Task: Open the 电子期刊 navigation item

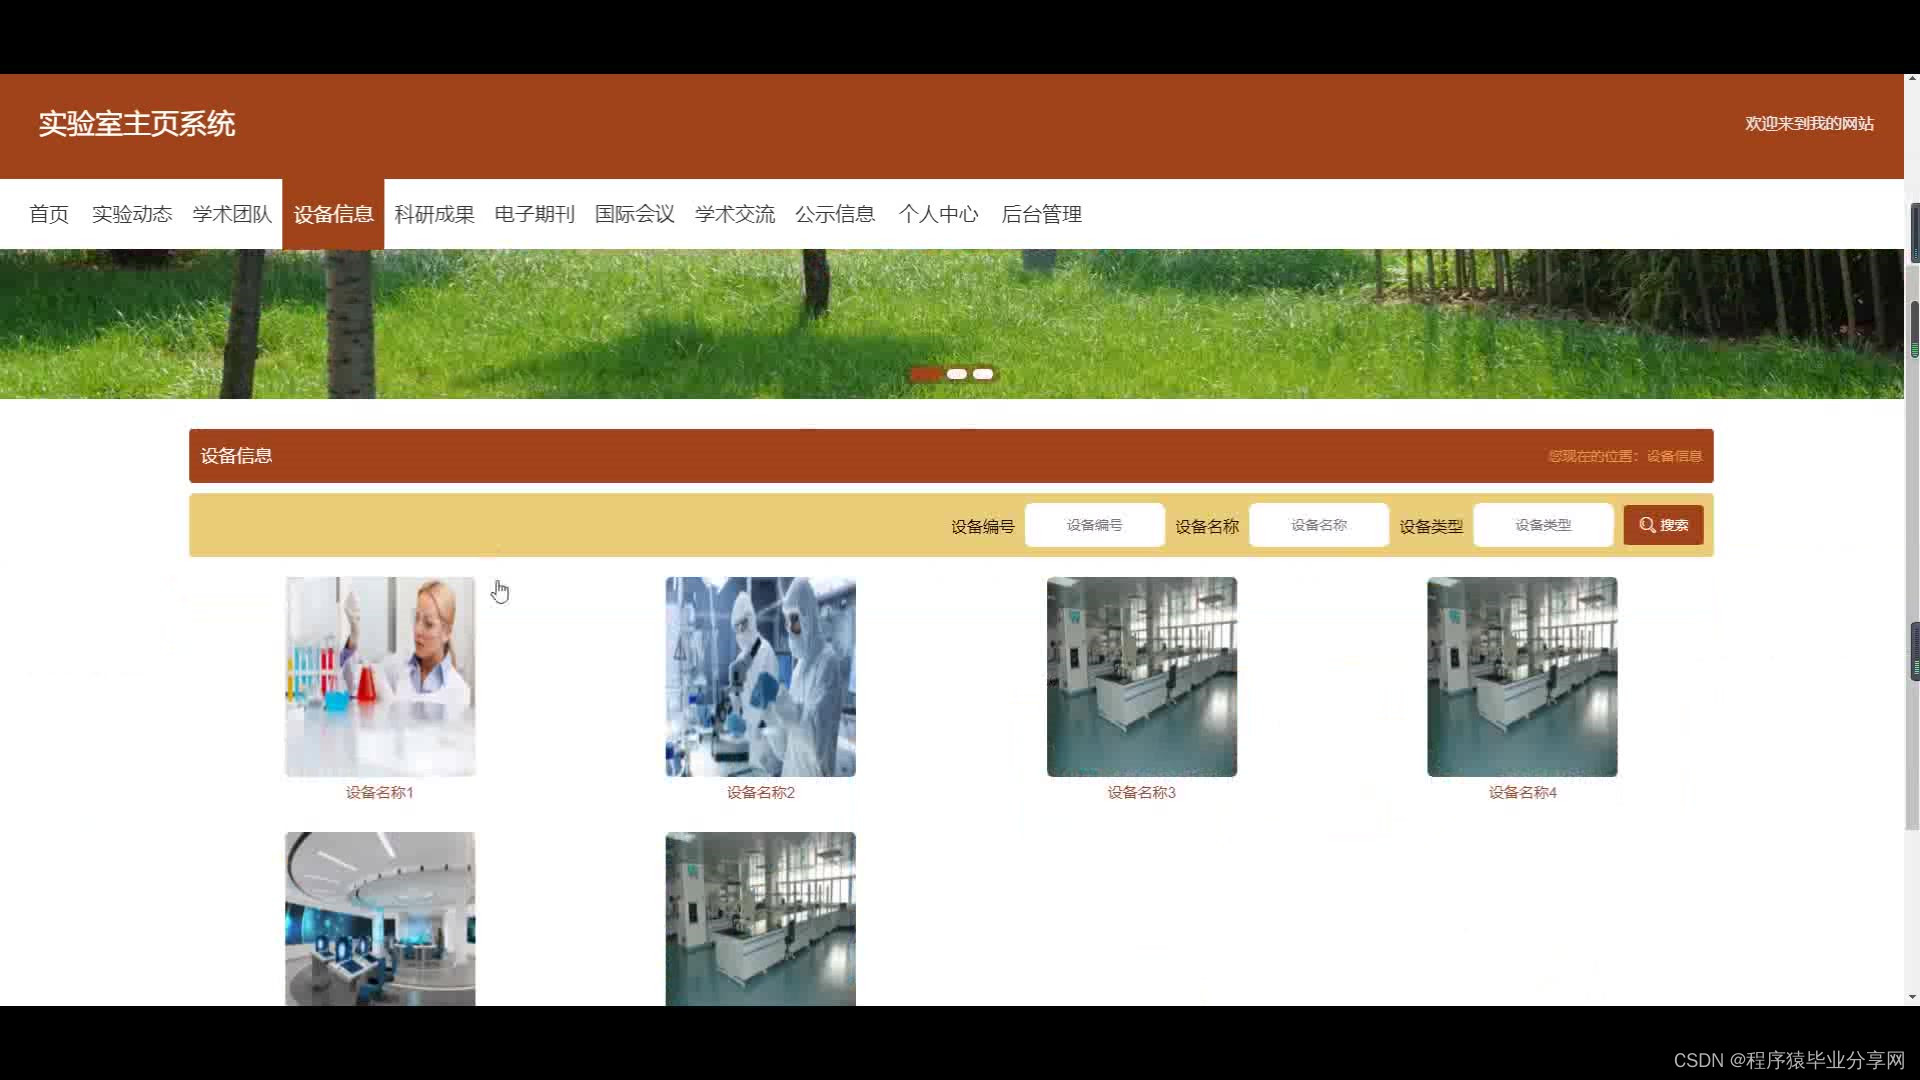Action: [534, 214]
